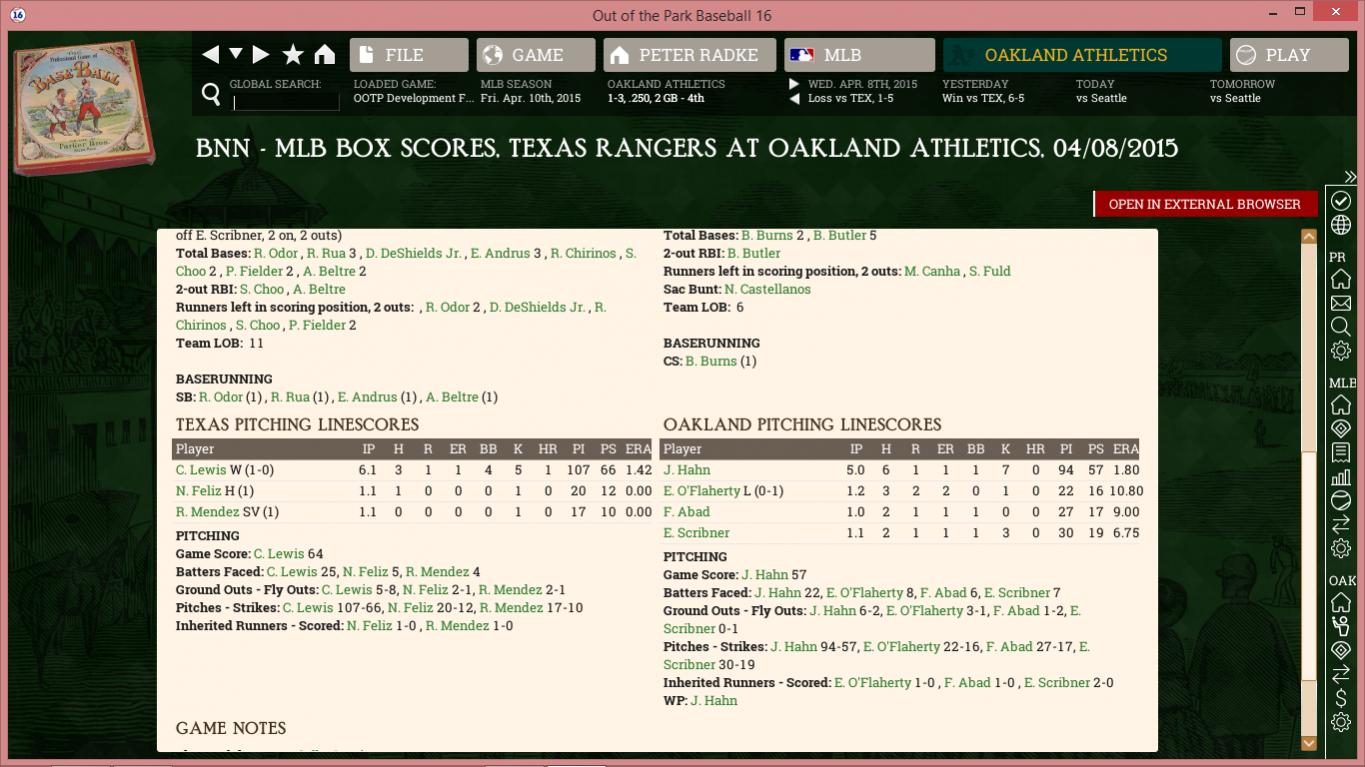This screenshot has height=767, width=1365.
Task: Open M. Canha player link
Action: tap(932, 271)
